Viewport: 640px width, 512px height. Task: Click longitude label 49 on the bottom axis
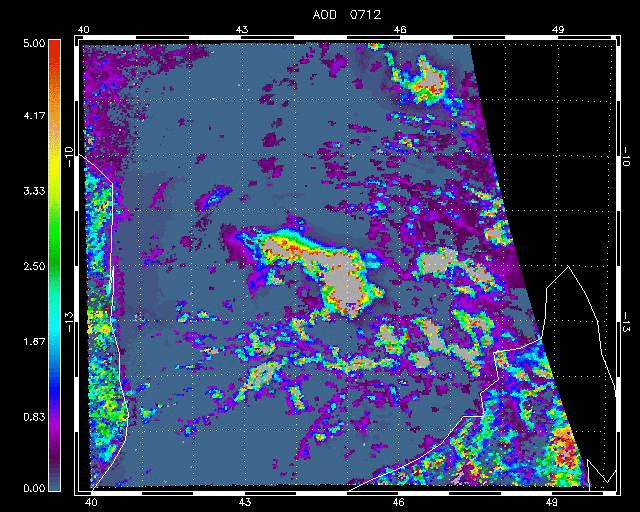click(x=553, y=502)
